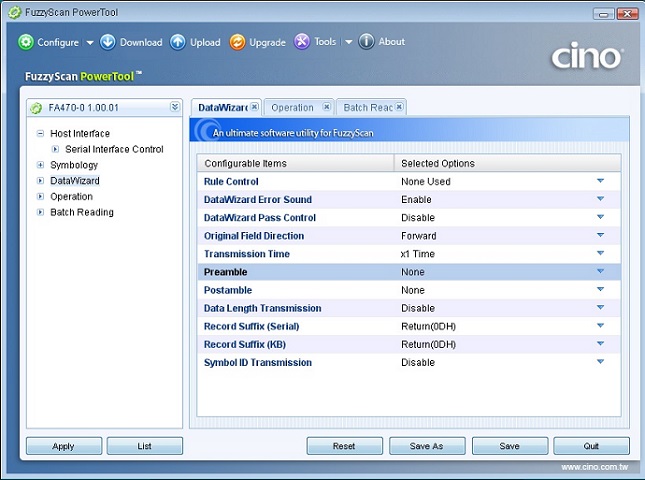Expand the DataWizard tree node
The image size is (645, 480).
(x=40, y=181)
